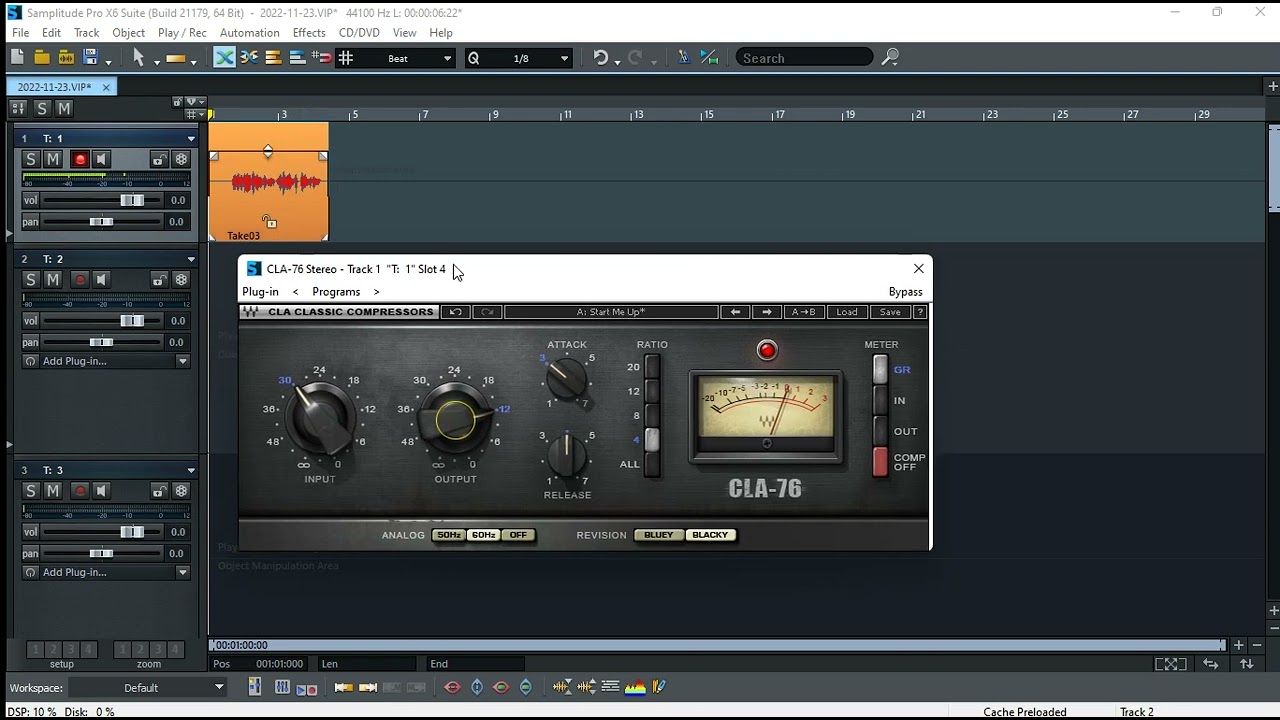This screenshot has height=720, width=1280.
Task: Click the A→B compare button
Action: [x=804, y=312]
